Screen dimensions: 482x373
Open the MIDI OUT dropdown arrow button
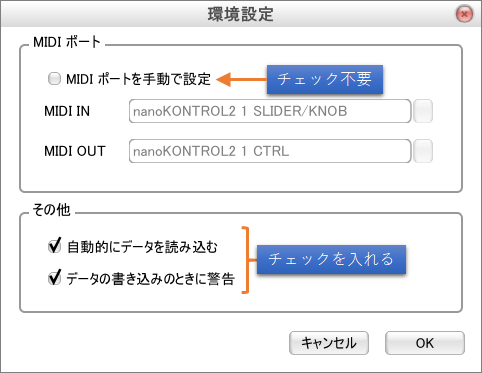tap(423, 151)
